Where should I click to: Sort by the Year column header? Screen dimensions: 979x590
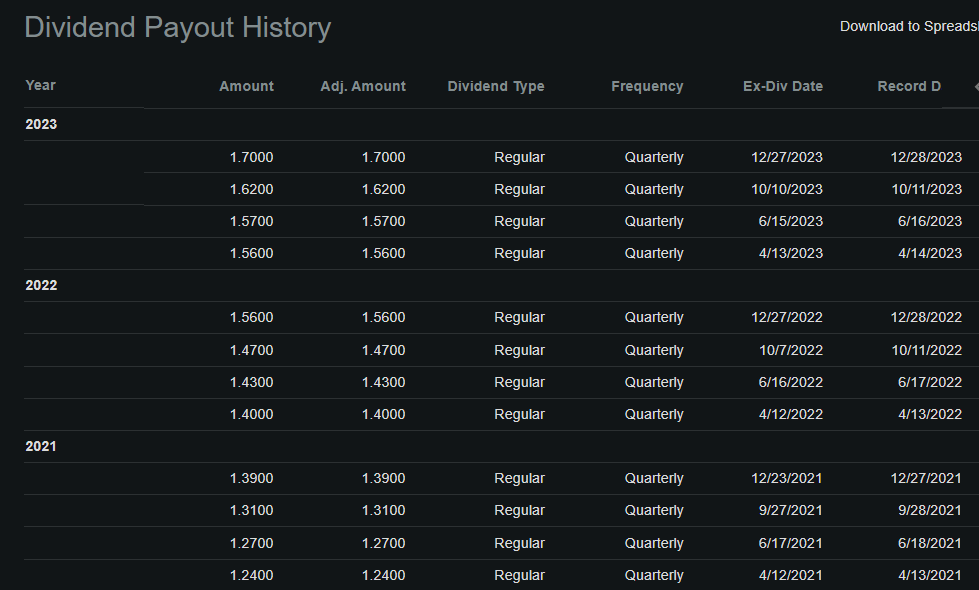point(41,85)
